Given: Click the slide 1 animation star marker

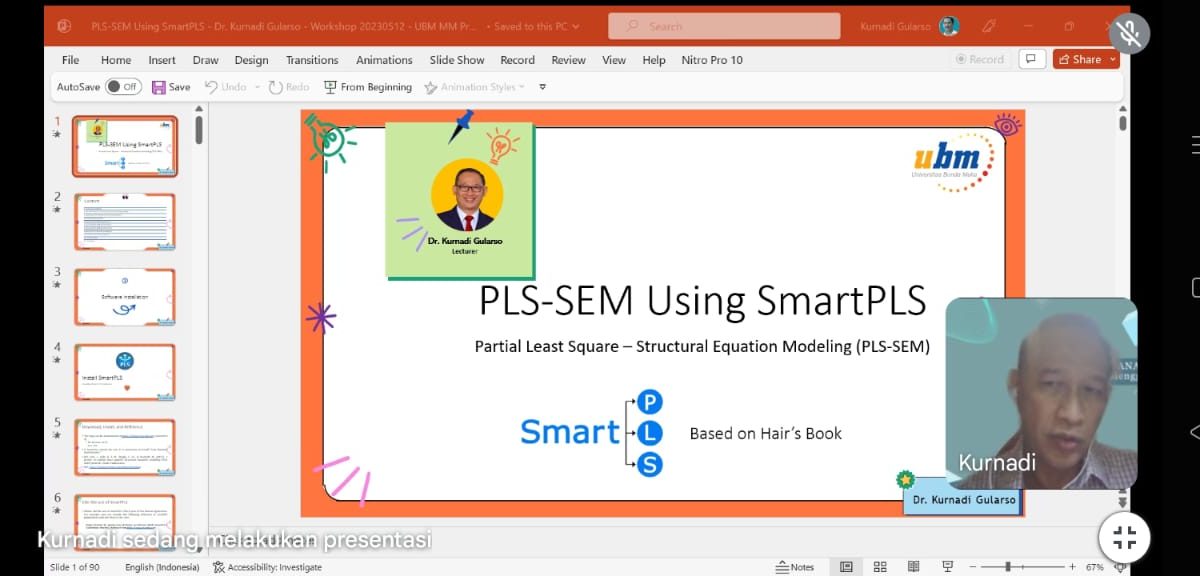Looking at the screenshot, I should [57, 134].
